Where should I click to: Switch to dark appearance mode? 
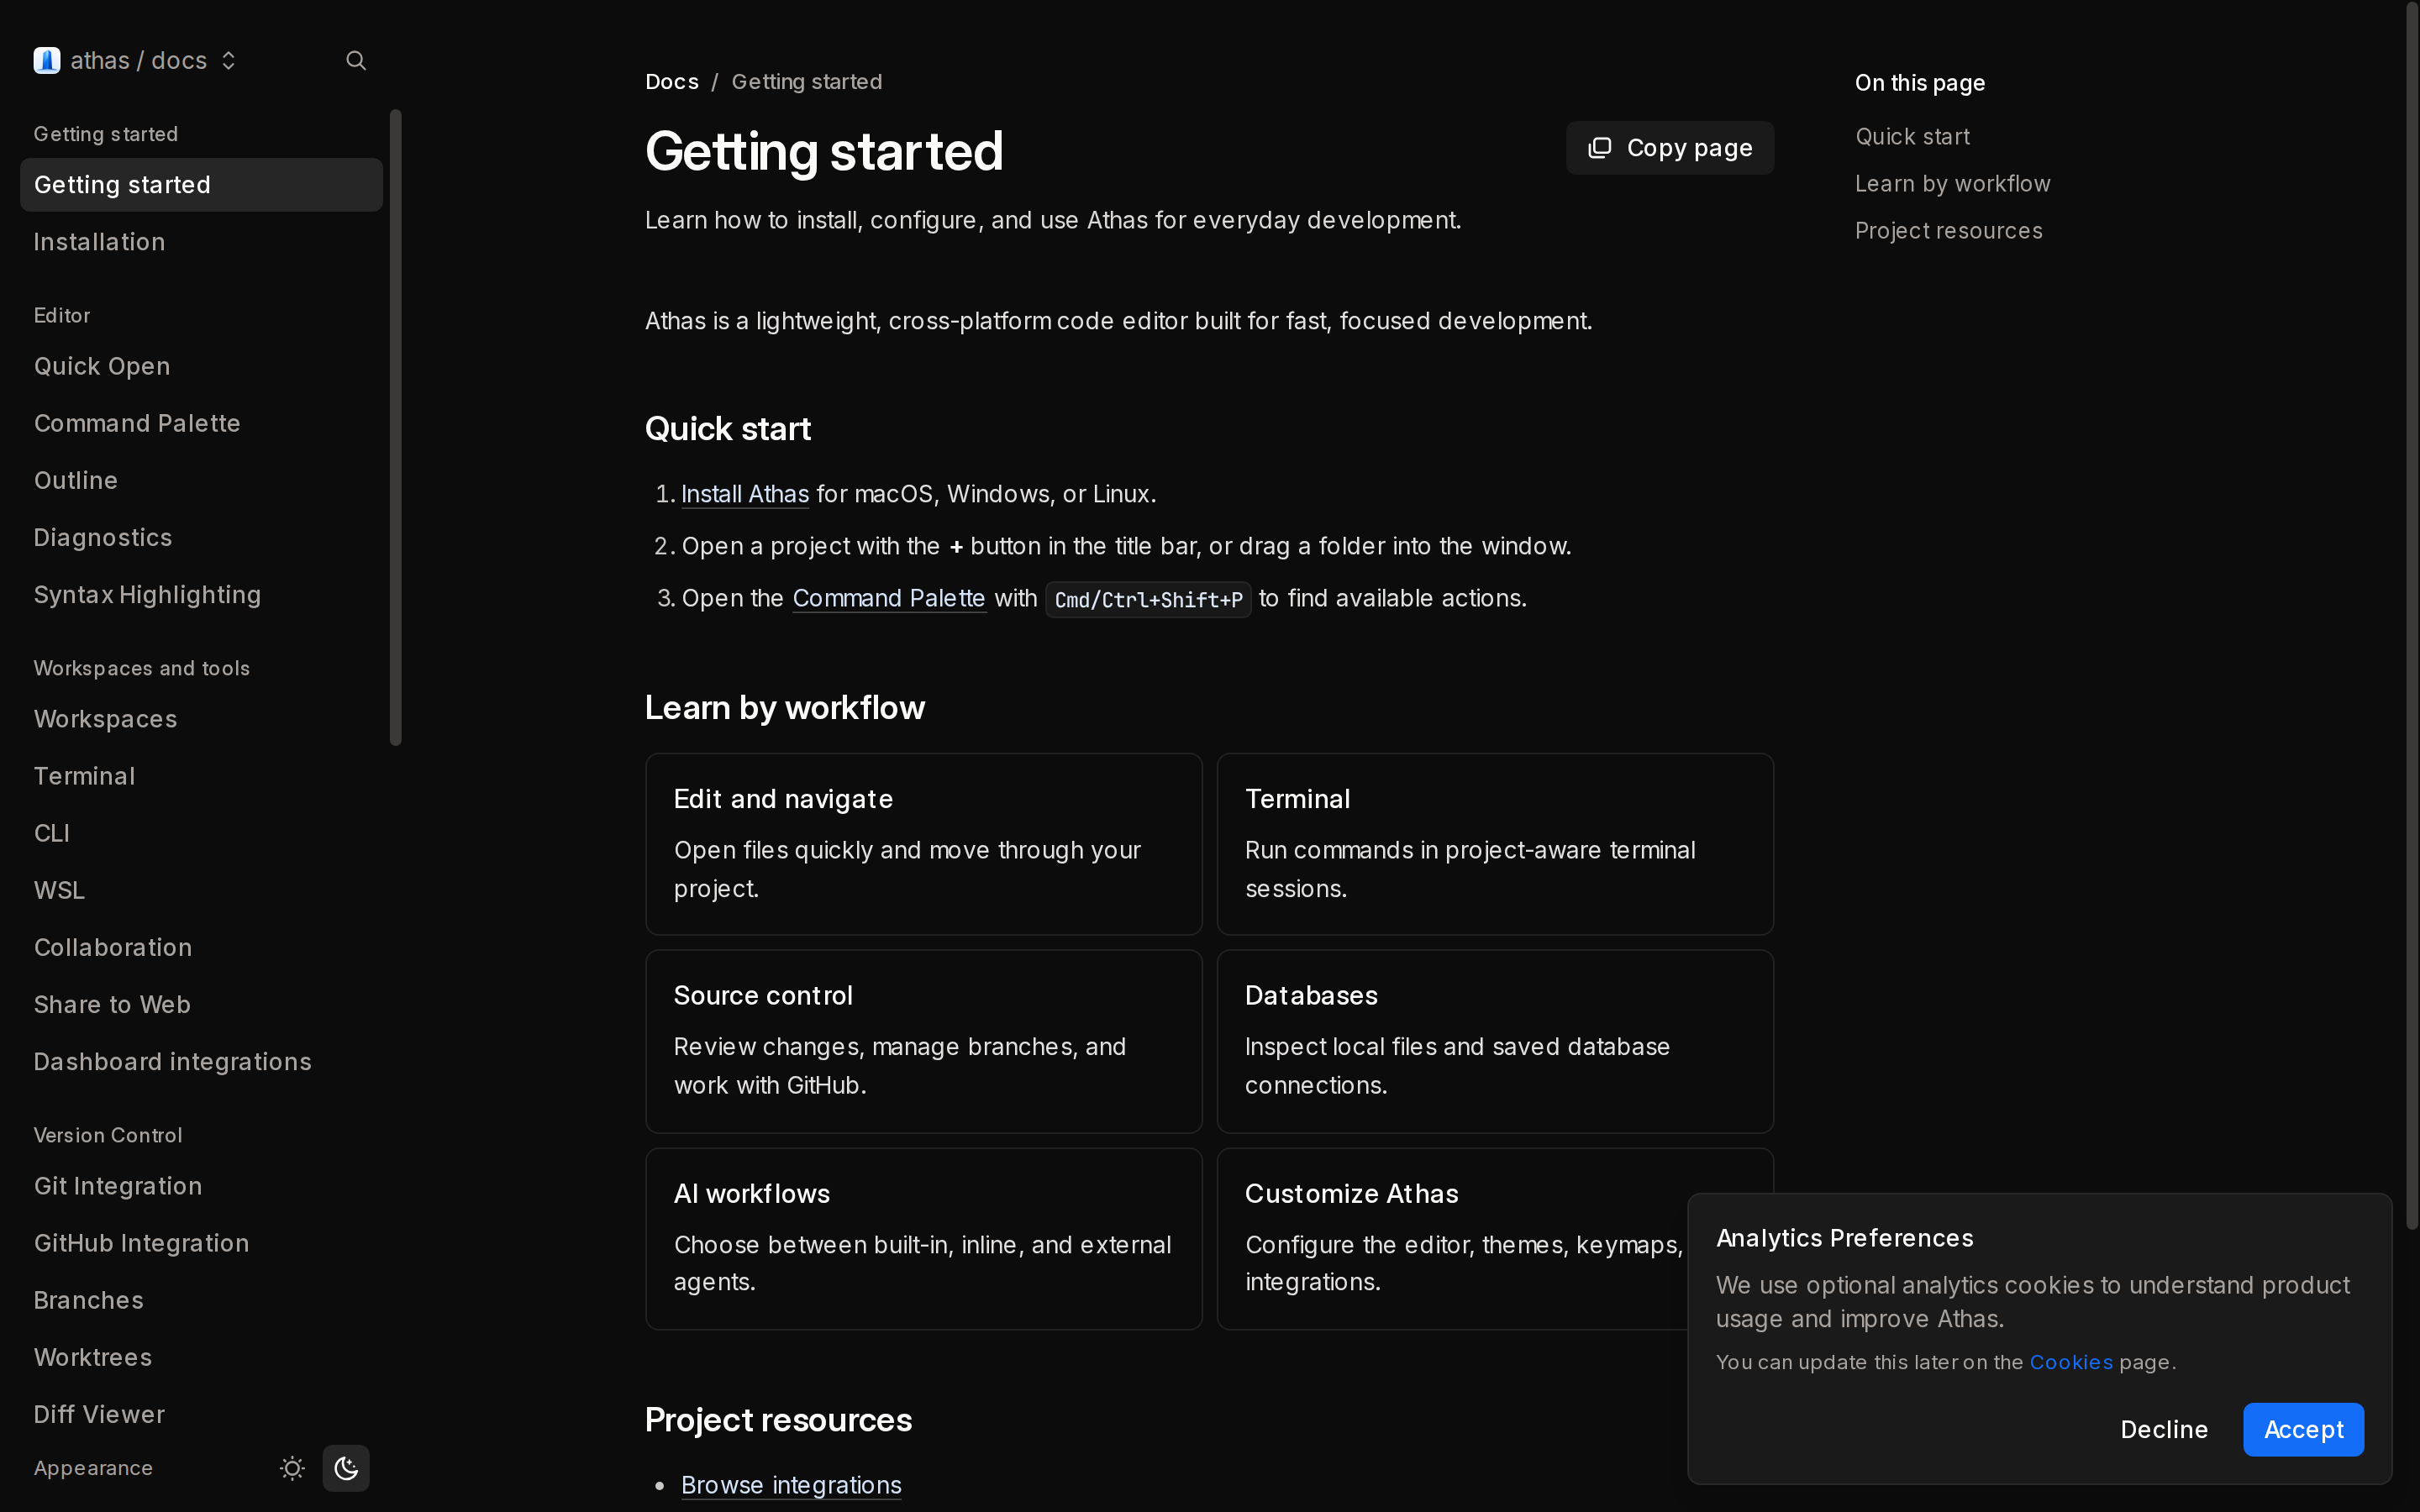tap(346, 1468)
